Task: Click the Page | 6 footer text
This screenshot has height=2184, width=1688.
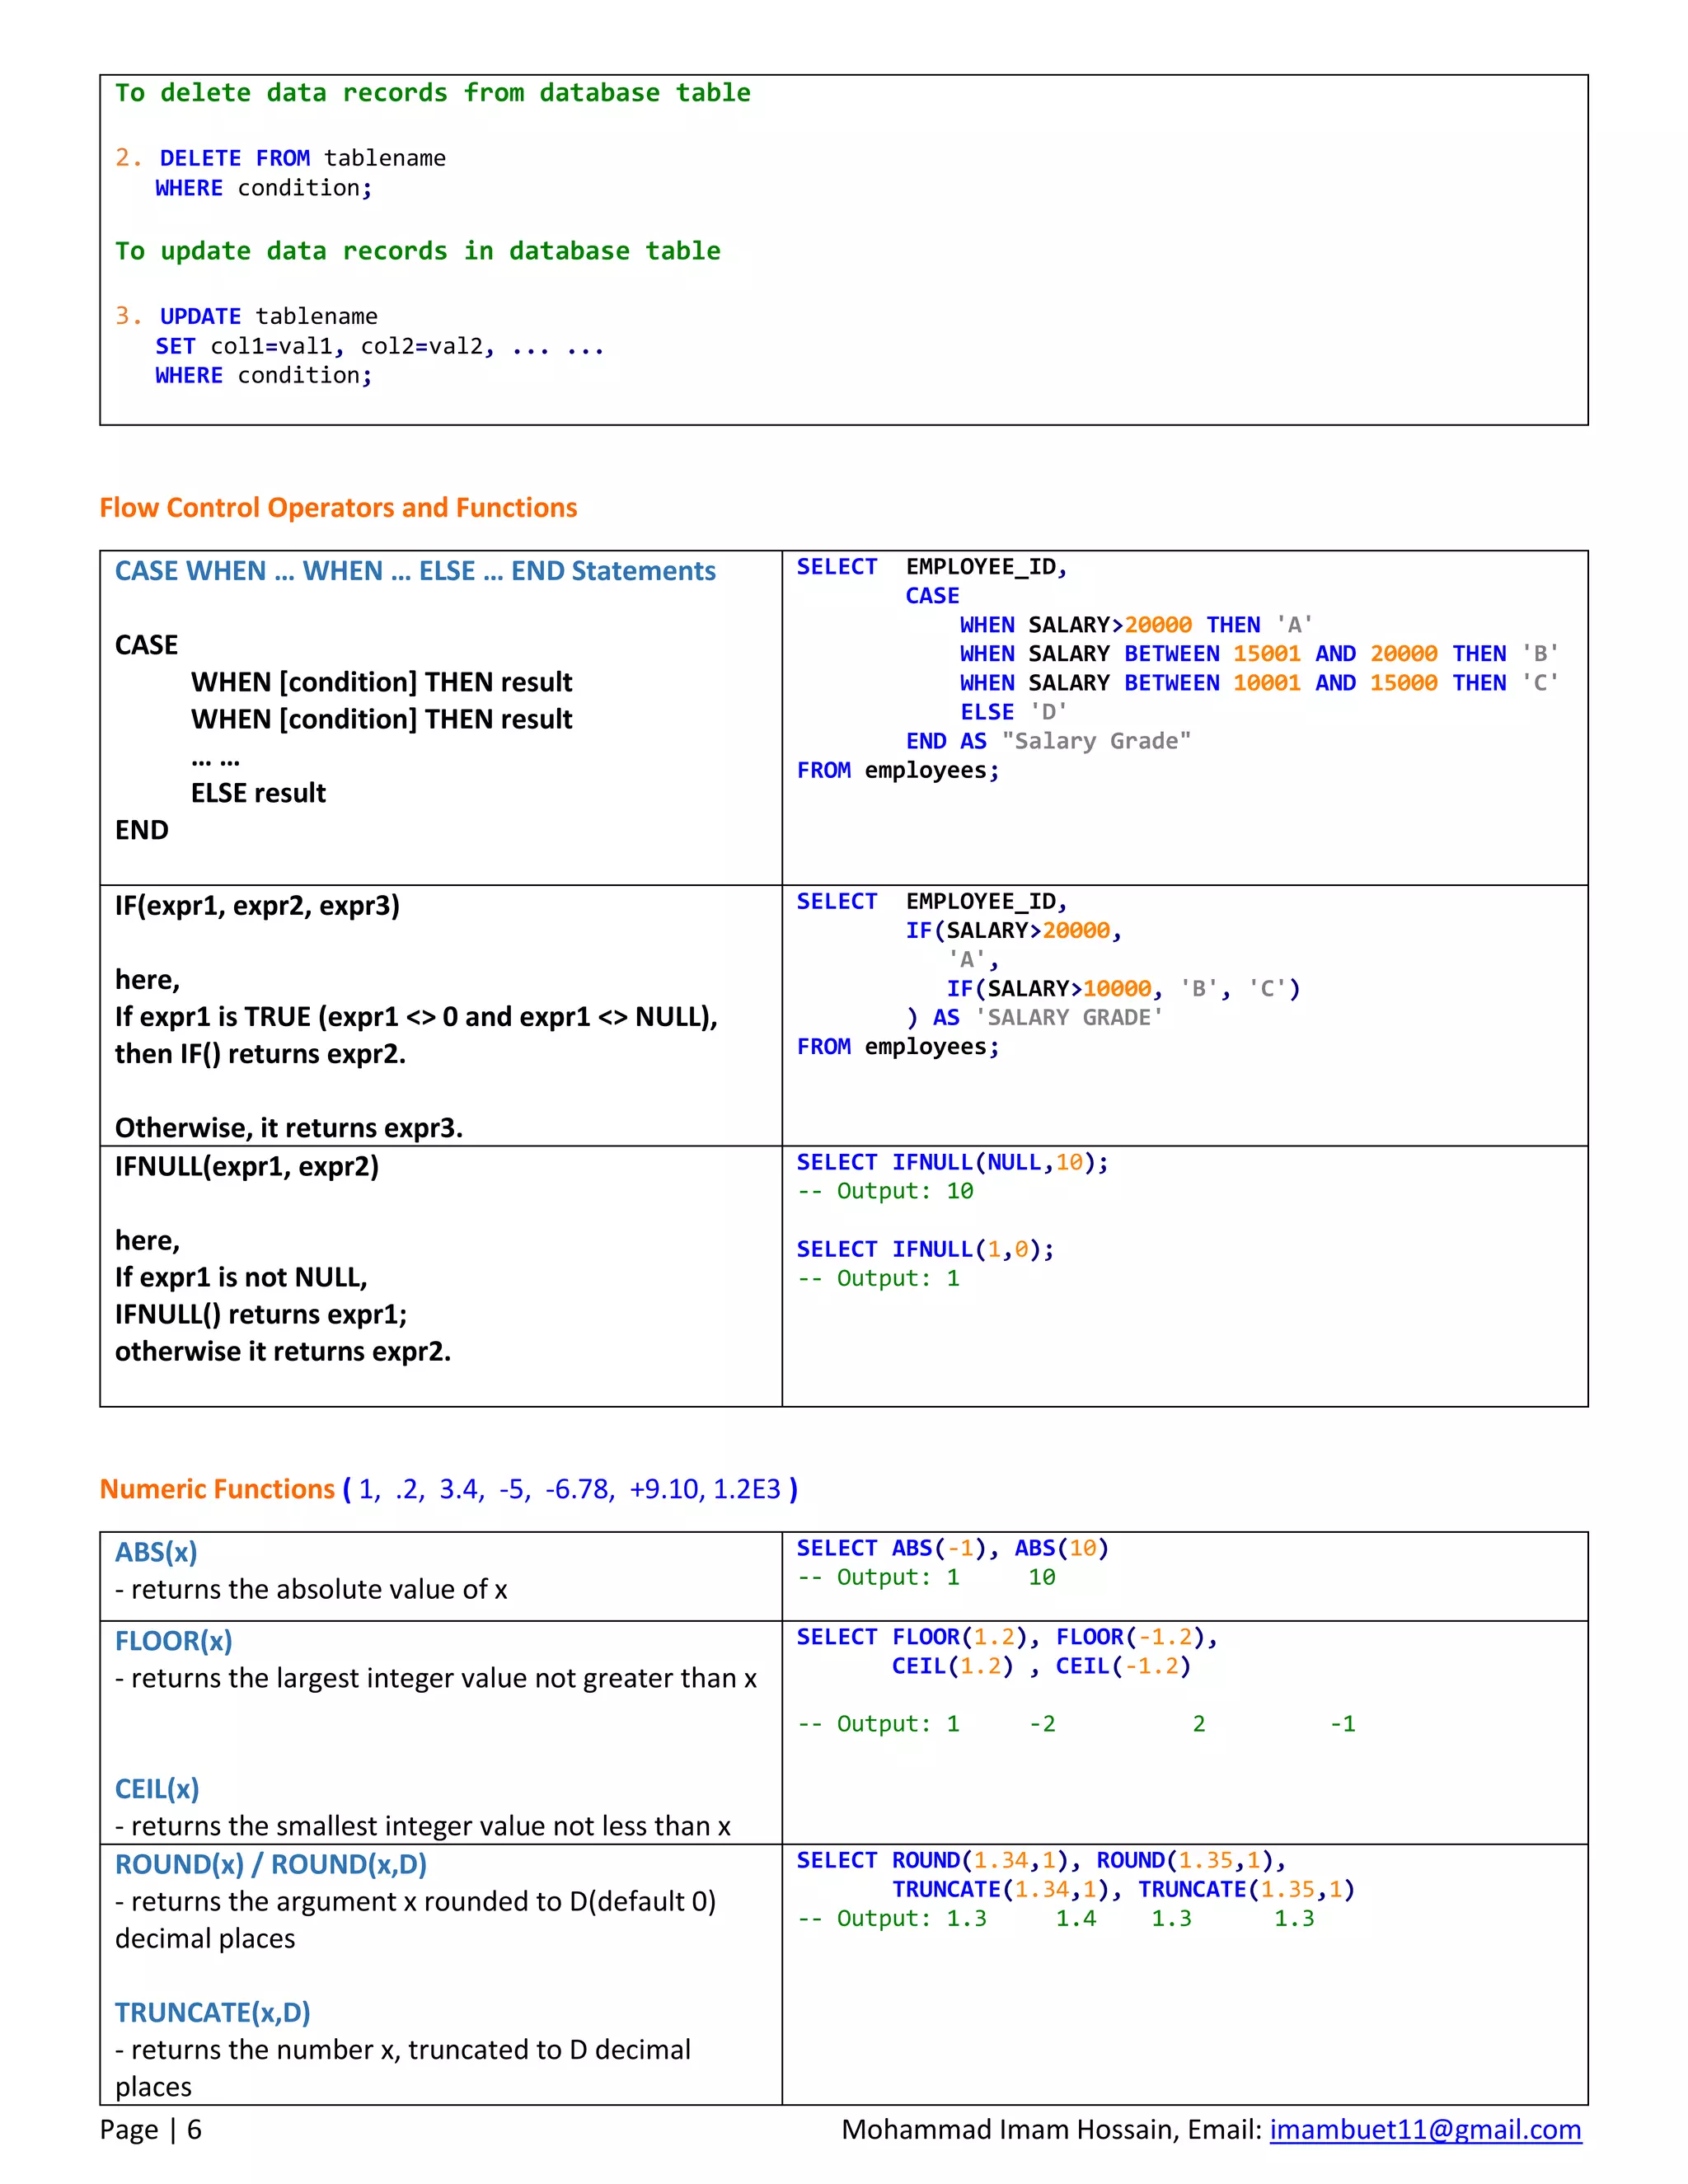Action: 150,2129
